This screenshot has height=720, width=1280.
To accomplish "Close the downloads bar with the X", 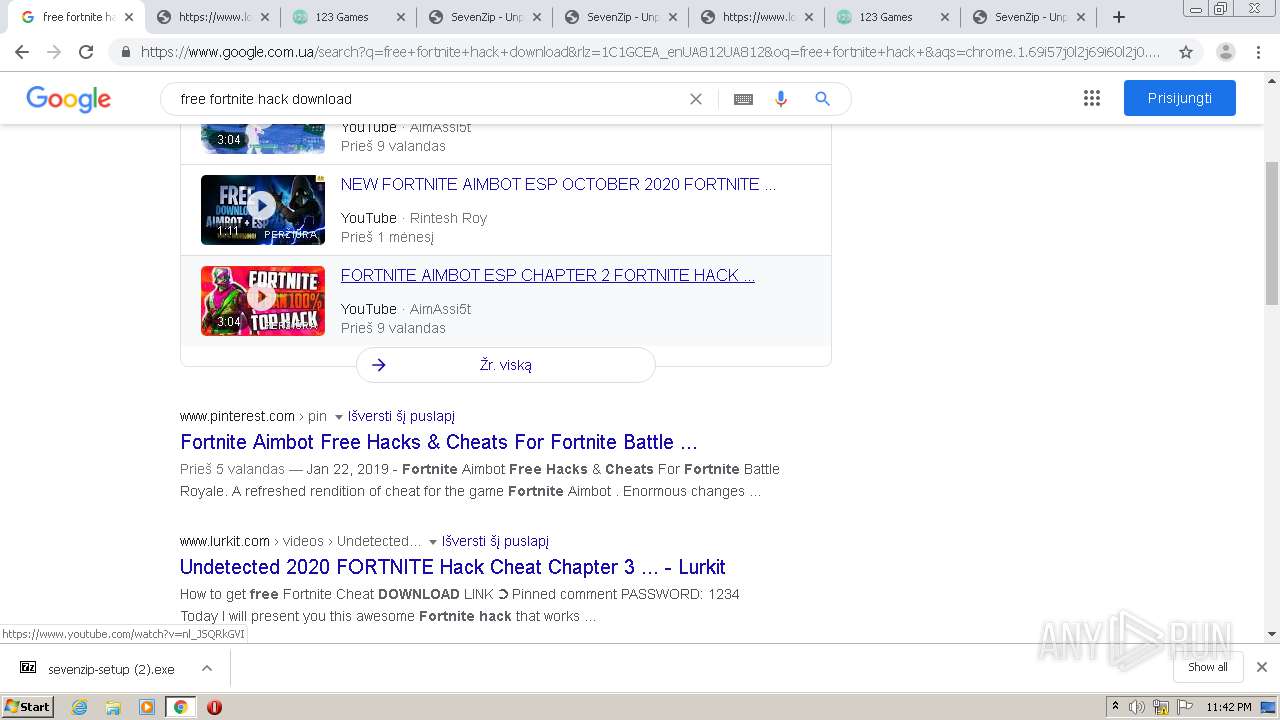I will (x=1261, y=667).
